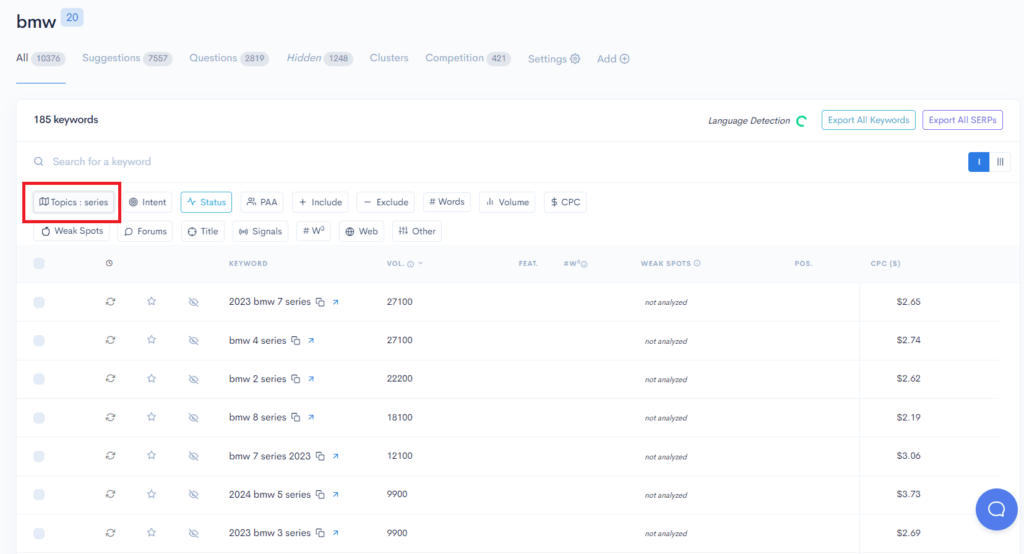1024x554 pixels.
Task: Tick the select-all checkbox in table header
Action: tap(39, 263)
